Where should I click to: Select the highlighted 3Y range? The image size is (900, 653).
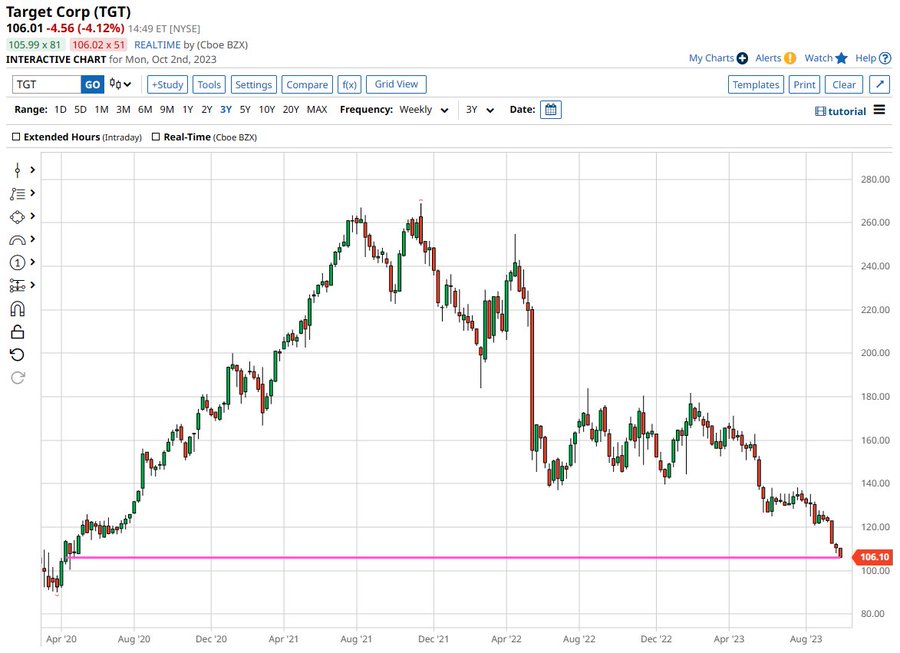(226, 110)
